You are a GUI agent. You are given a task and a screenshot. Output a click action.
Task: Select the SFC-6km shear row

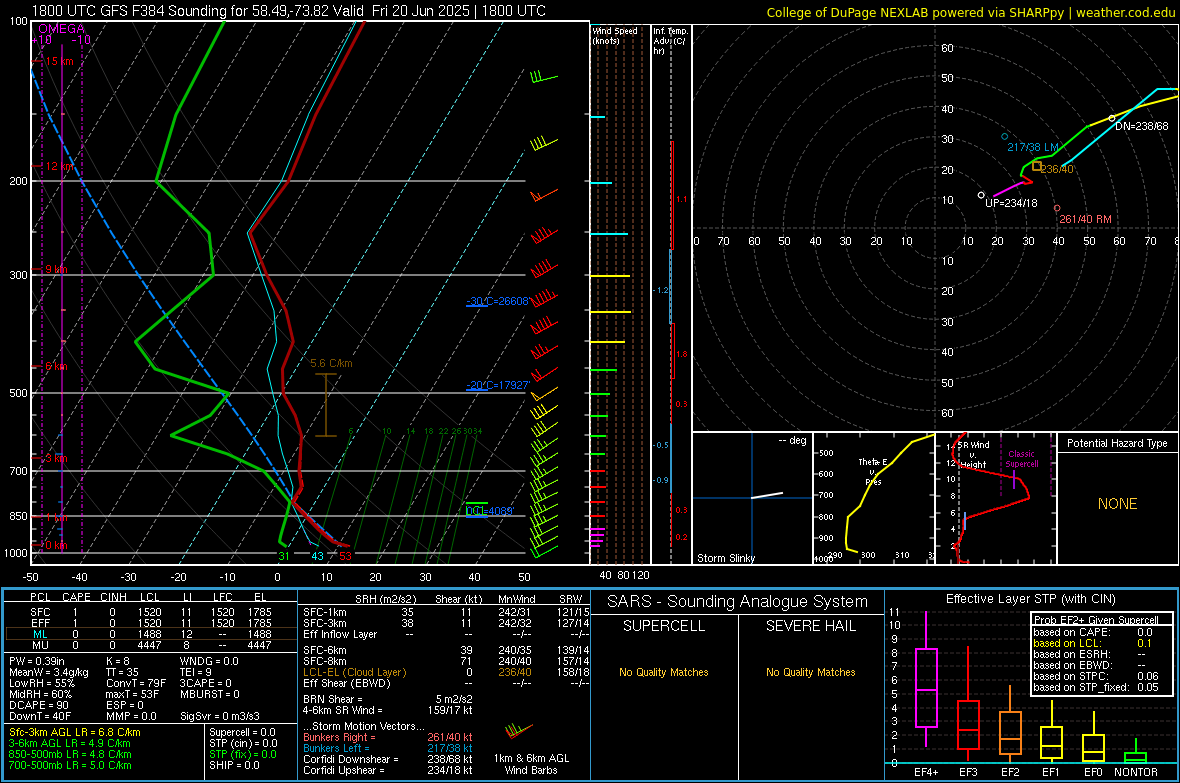(446, 650)
